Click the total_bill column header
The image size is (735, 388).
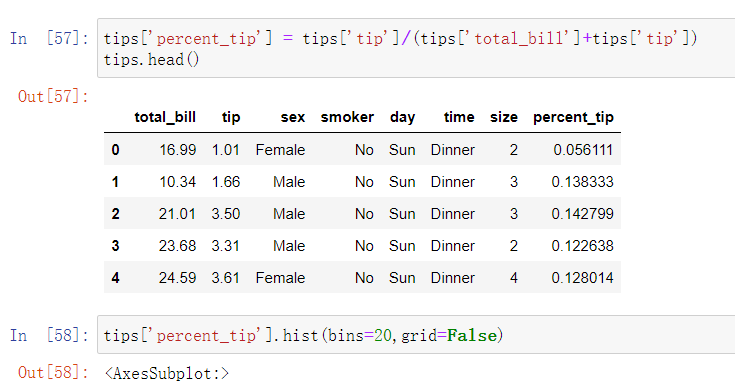click(165, 117)
